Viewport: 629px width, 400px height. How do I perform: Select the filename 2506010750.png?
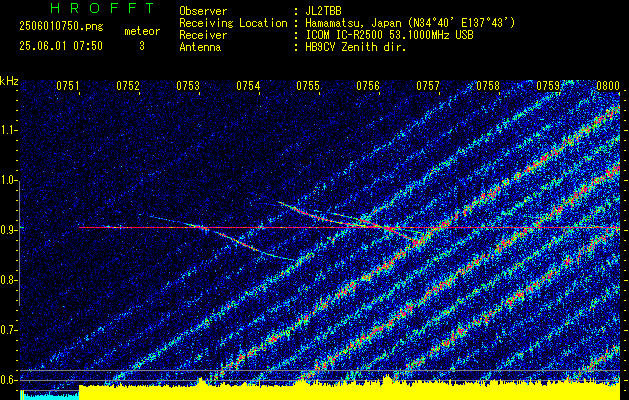[61, 26]
